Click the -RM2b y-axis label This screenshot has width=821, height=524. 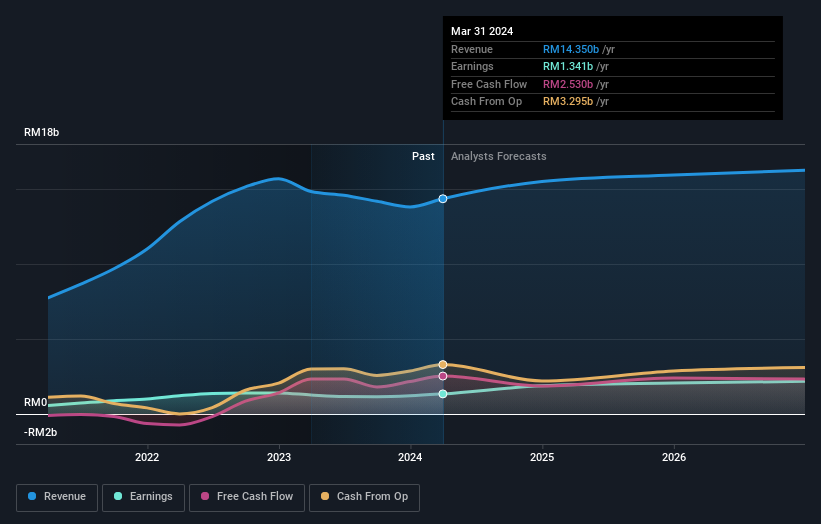pos(40,432)
